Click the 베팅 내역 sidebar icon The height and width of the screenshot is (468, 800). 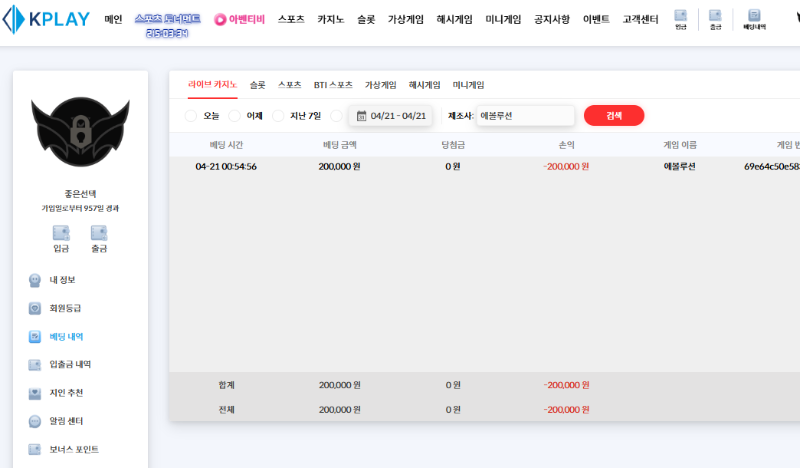click(x=35, y=337)
